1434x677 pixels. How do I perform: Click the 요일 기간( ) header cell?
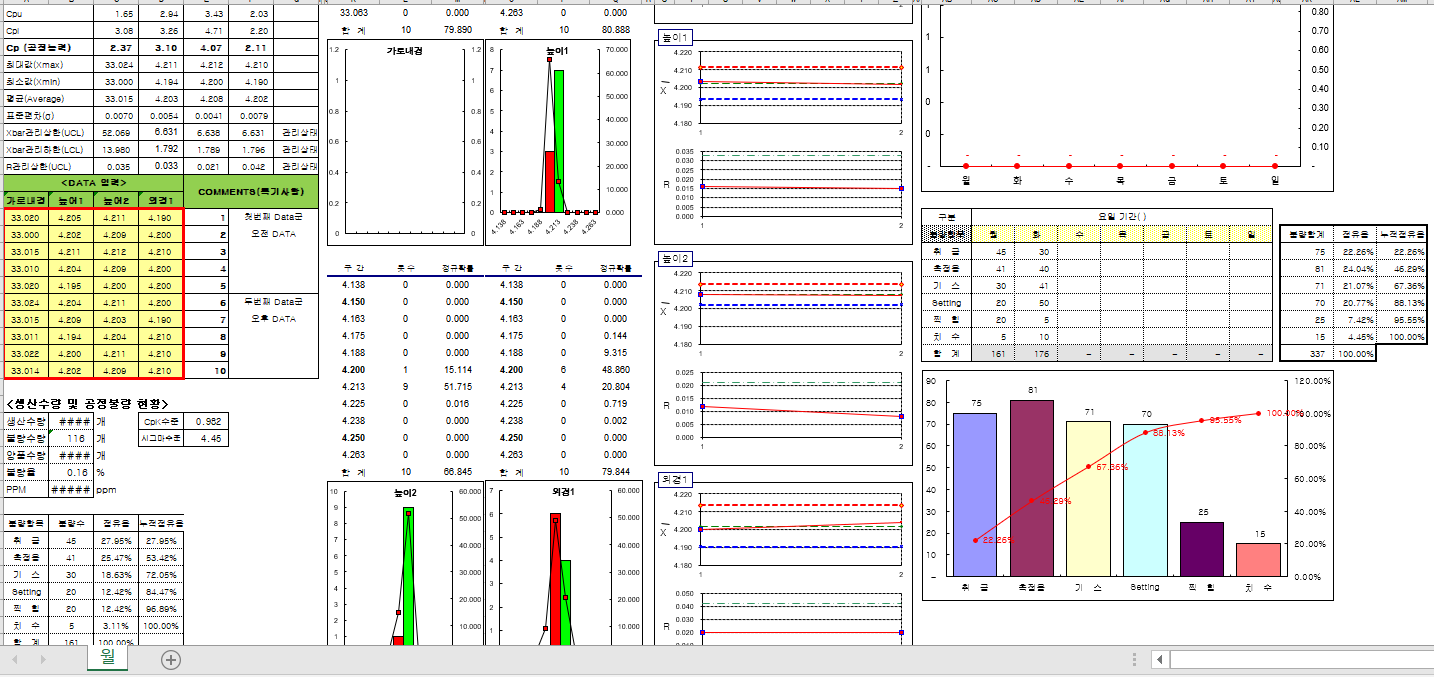[x=1121, y=216]
